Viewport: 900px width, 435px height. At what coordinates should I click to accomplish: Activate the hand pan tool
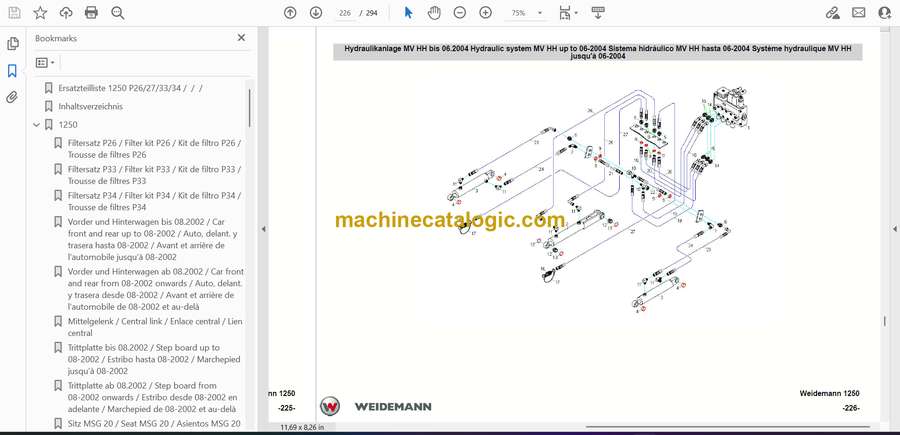coord(434,13)
